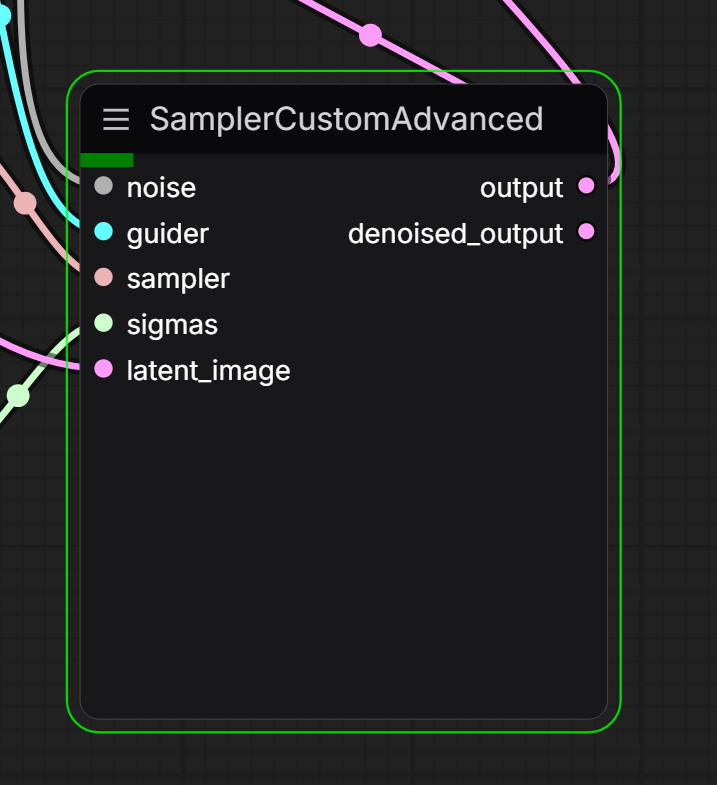Click the green progress bar under the title
This screenshot has width=717, height=785.
(107, 160)
